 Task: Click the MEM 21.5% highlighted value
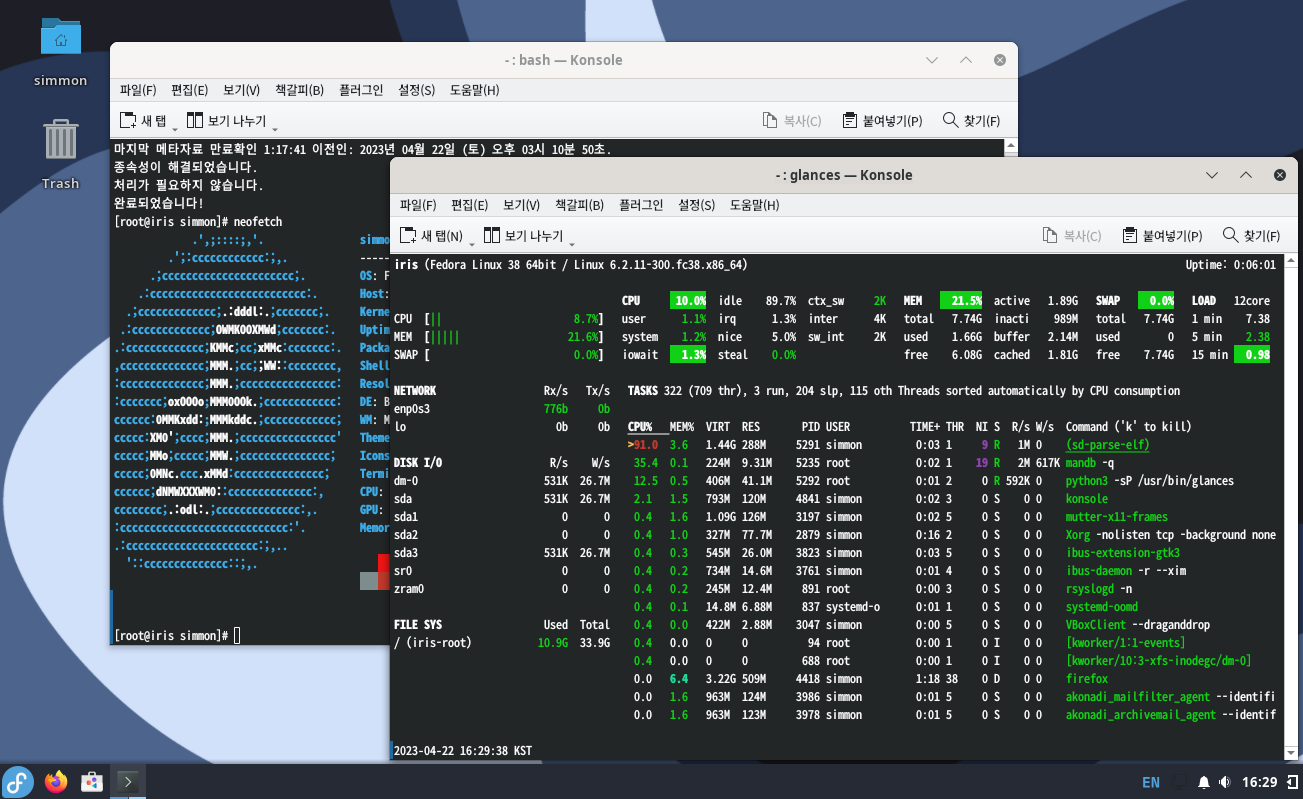(x=961, y=301)
